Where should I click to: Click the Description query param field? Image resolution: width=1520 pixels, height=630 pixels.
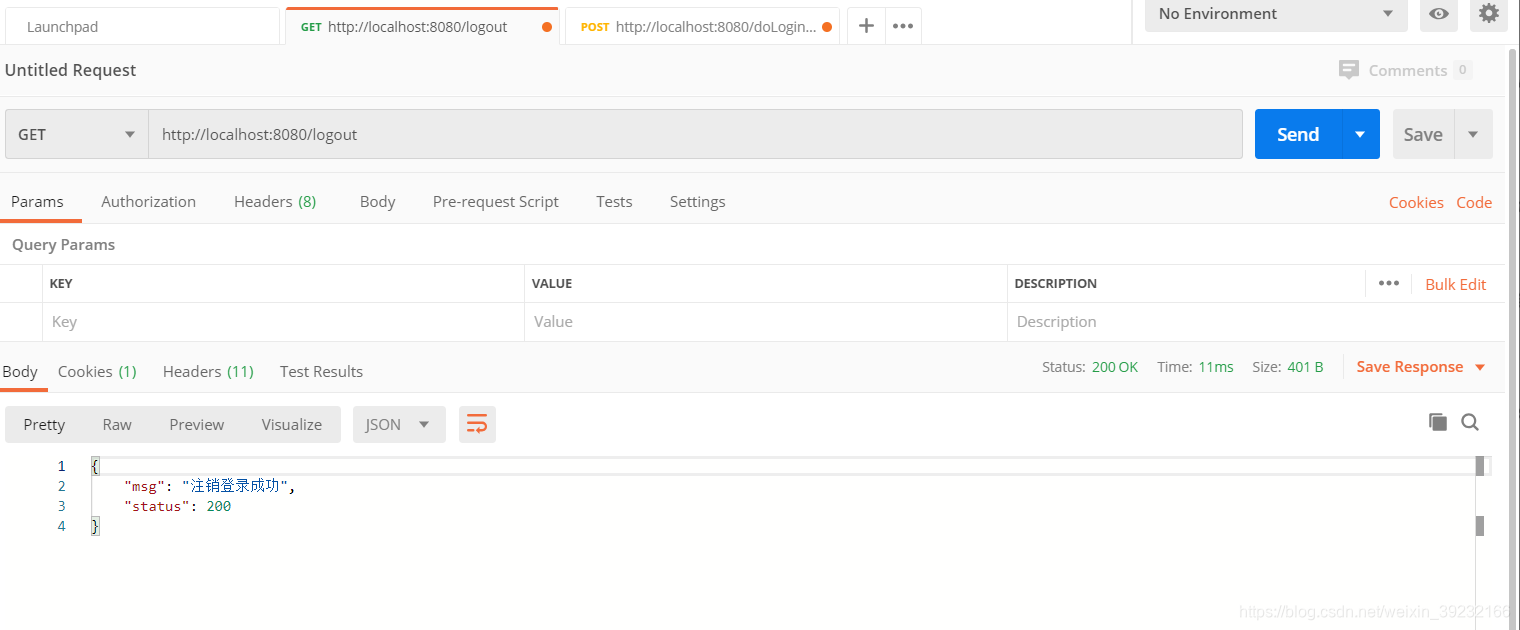click(x=1256, y=321)
